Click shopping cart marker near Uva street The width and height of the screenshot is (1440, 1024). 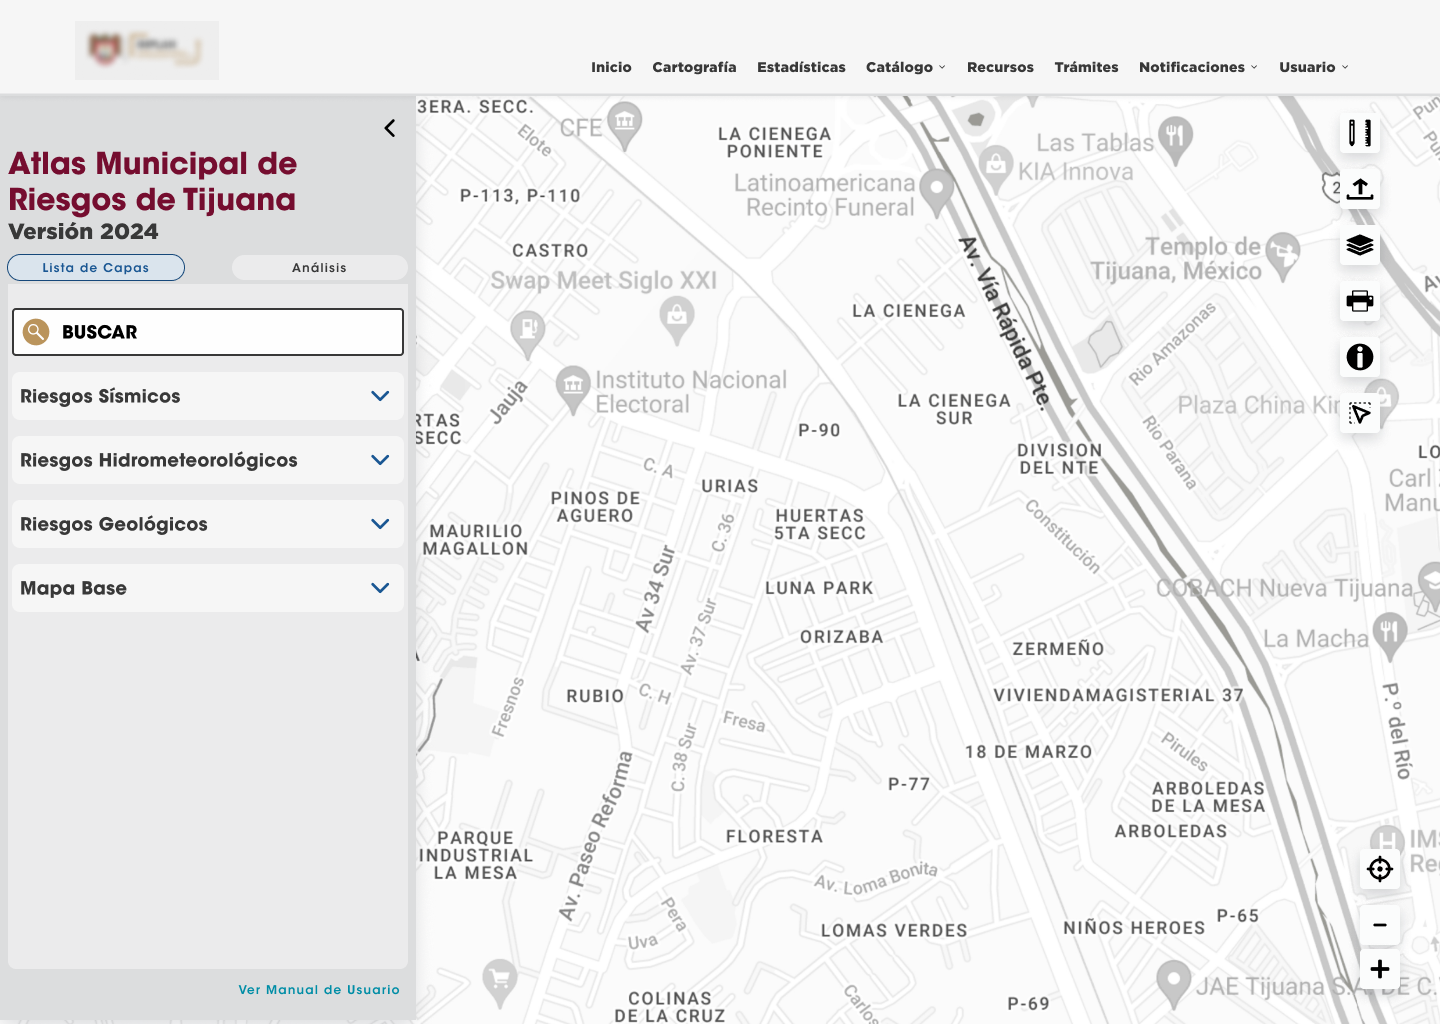click(x=500, y=982)
